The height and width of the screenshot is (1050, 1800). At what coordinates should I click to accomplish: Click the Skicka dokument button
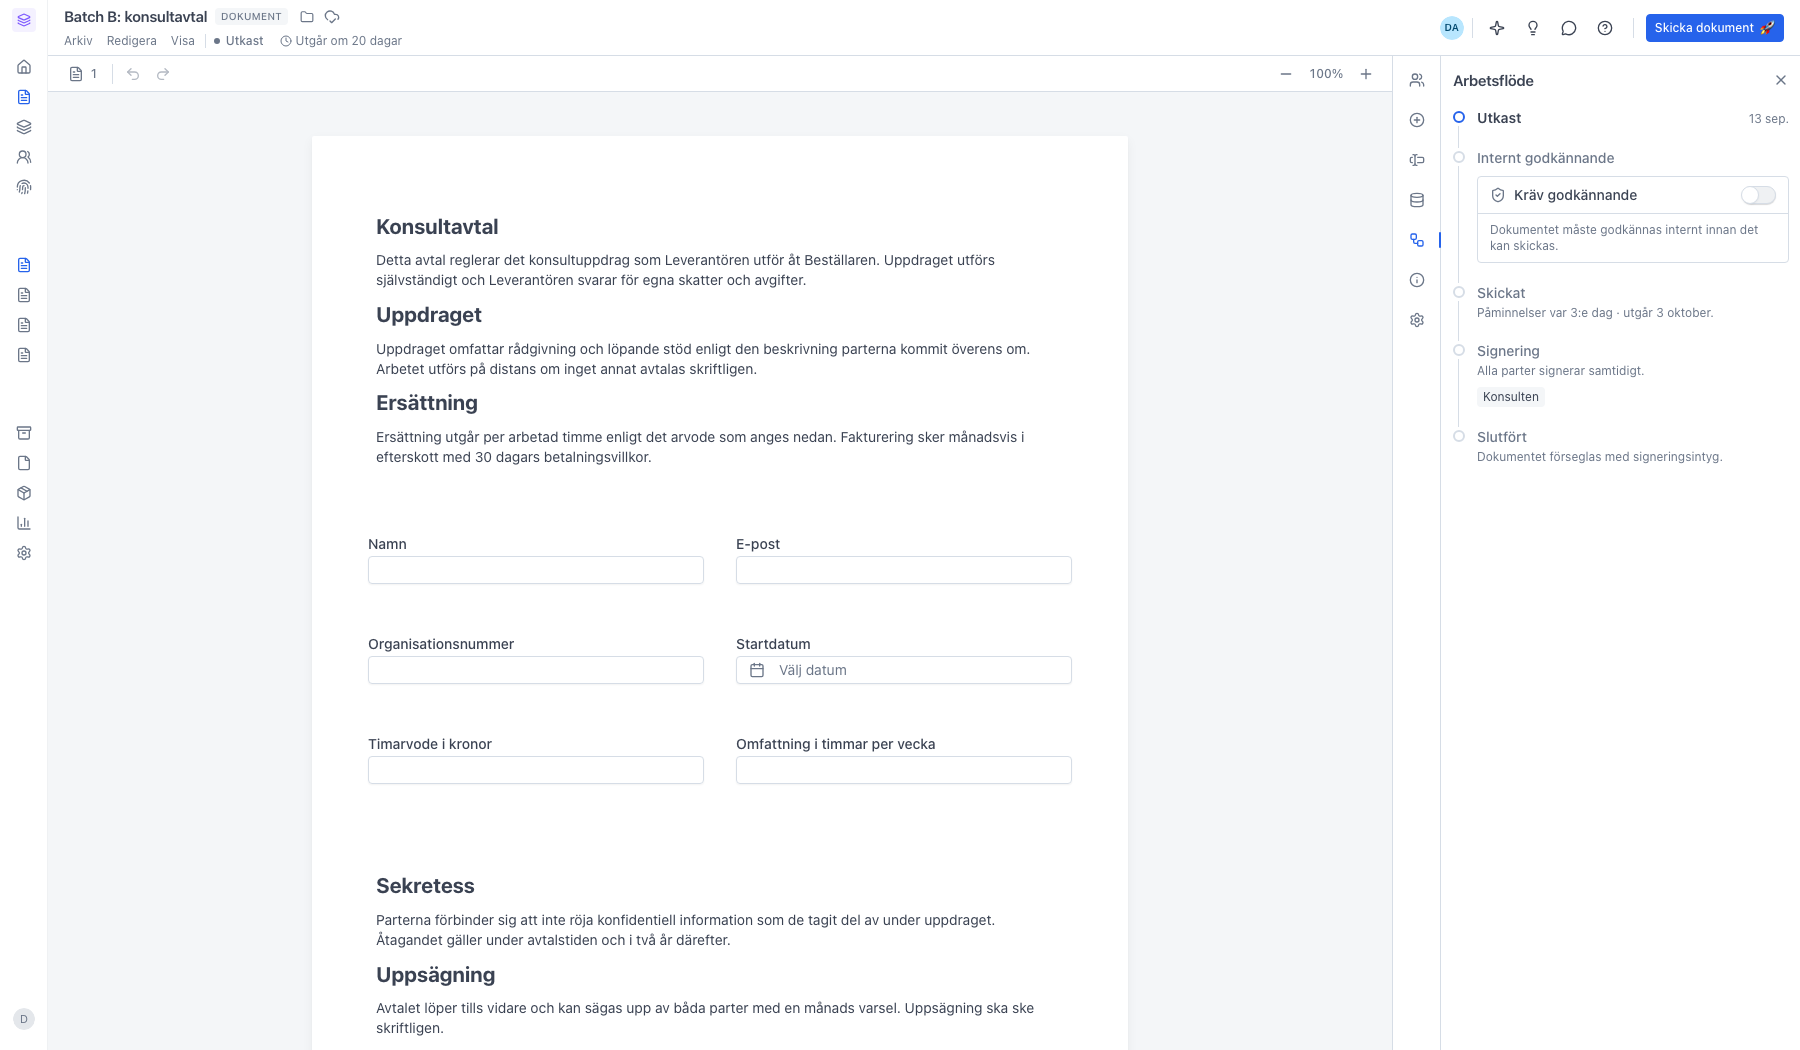[x=1715, y=28]
